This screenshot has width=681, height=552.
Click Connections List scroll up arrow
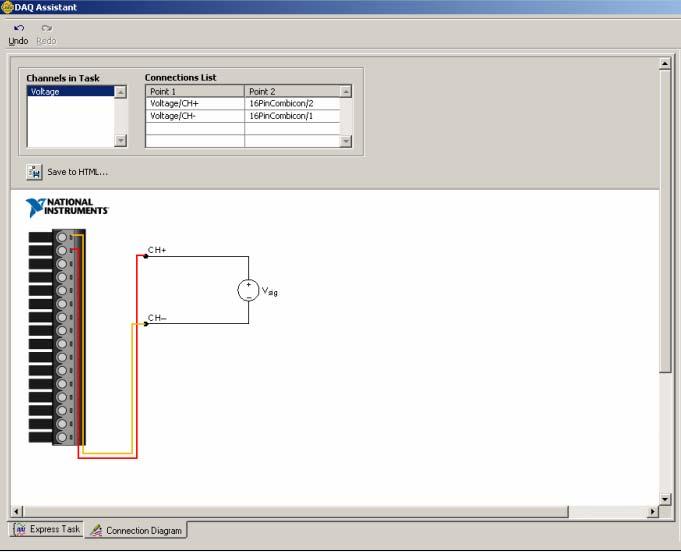346,91
